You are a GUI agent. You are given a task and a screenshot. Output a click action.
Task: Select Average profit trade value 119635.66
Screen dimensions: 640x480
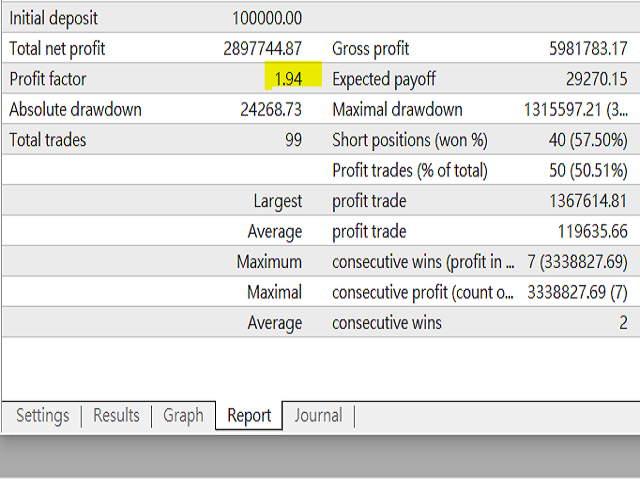[593, 231]
